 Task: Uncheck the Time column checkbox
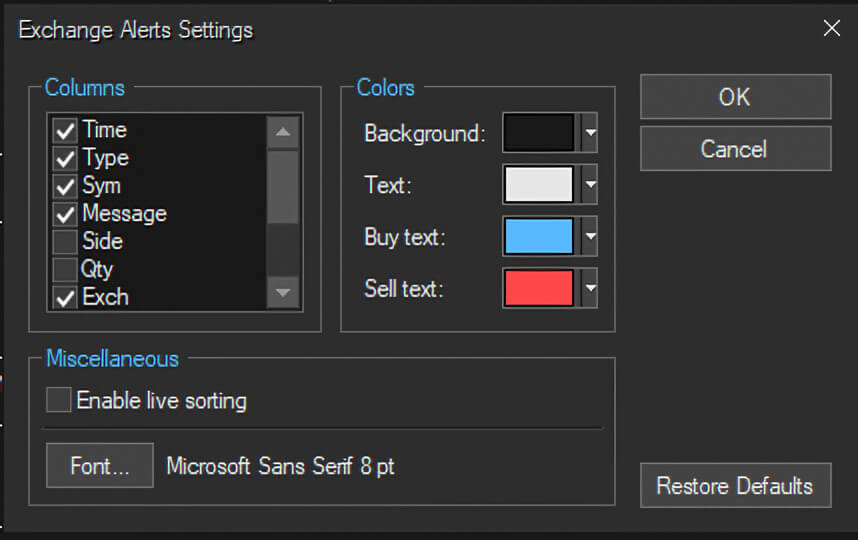point(65,131)
